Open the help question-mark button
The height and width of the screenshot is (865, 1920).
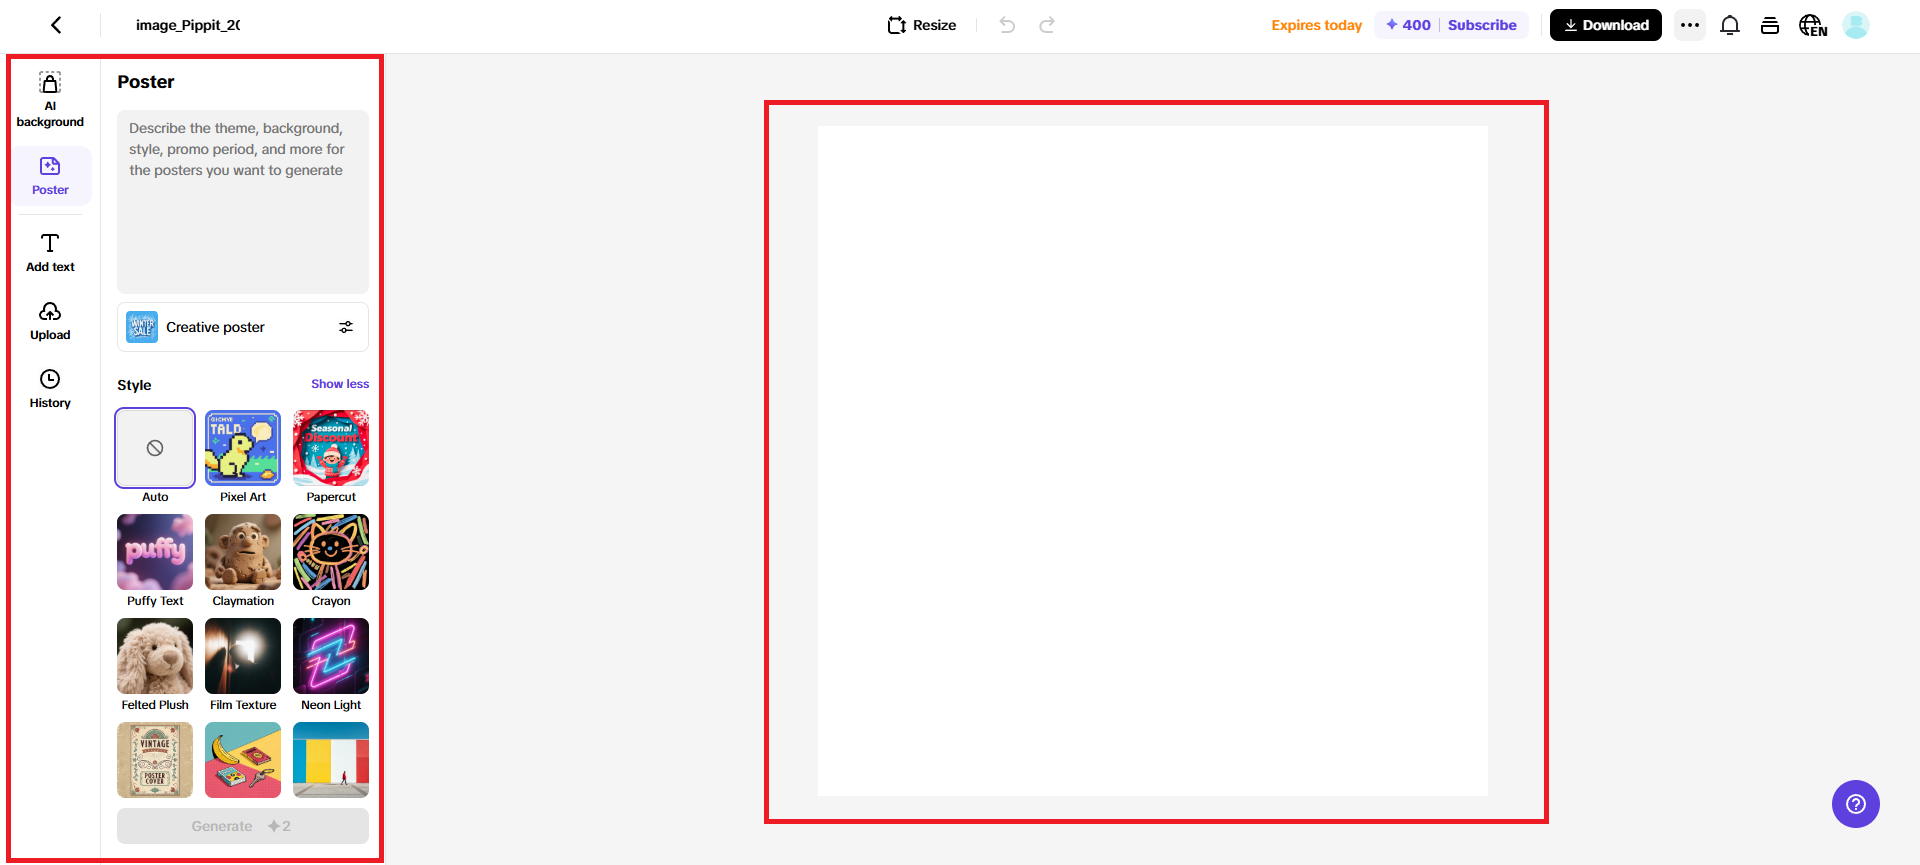click(1856, 804)
